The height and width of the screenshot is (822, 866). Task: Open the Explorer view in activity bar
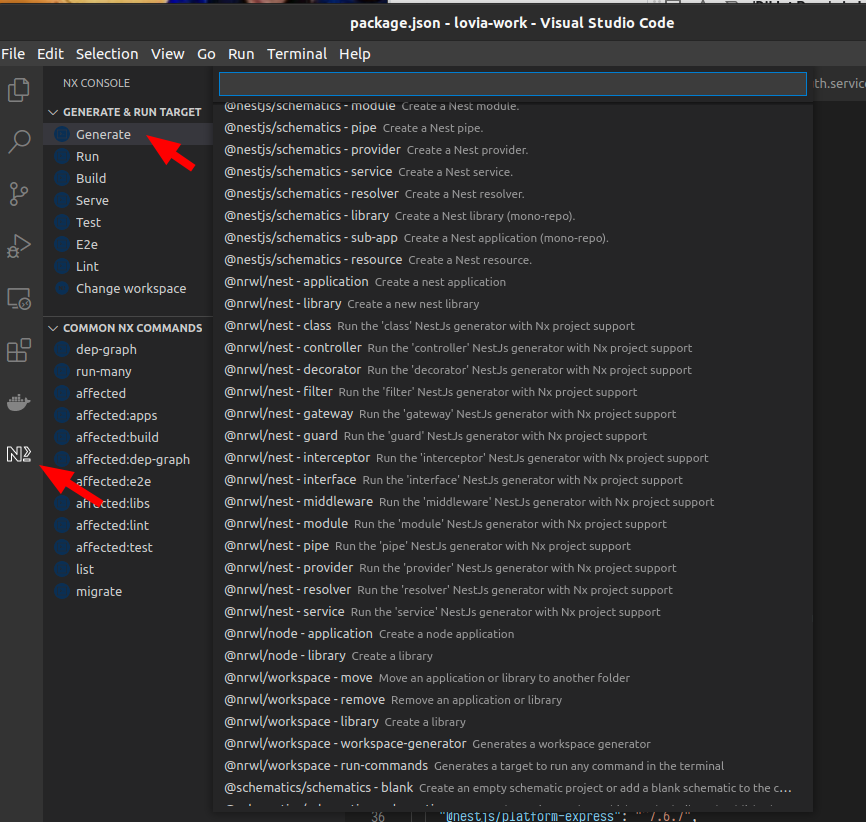[x=19, y=89]
